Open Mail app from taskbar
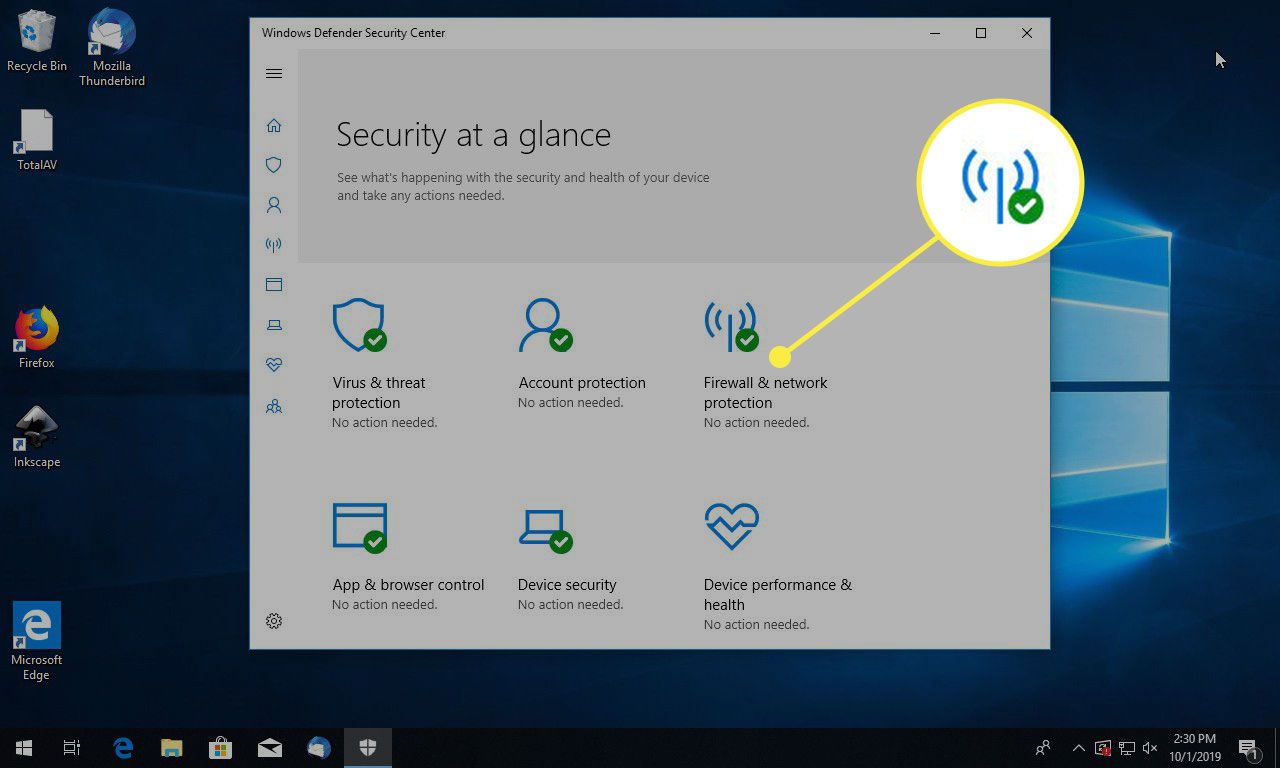1280x768 pixels. (x=269, y=748)
